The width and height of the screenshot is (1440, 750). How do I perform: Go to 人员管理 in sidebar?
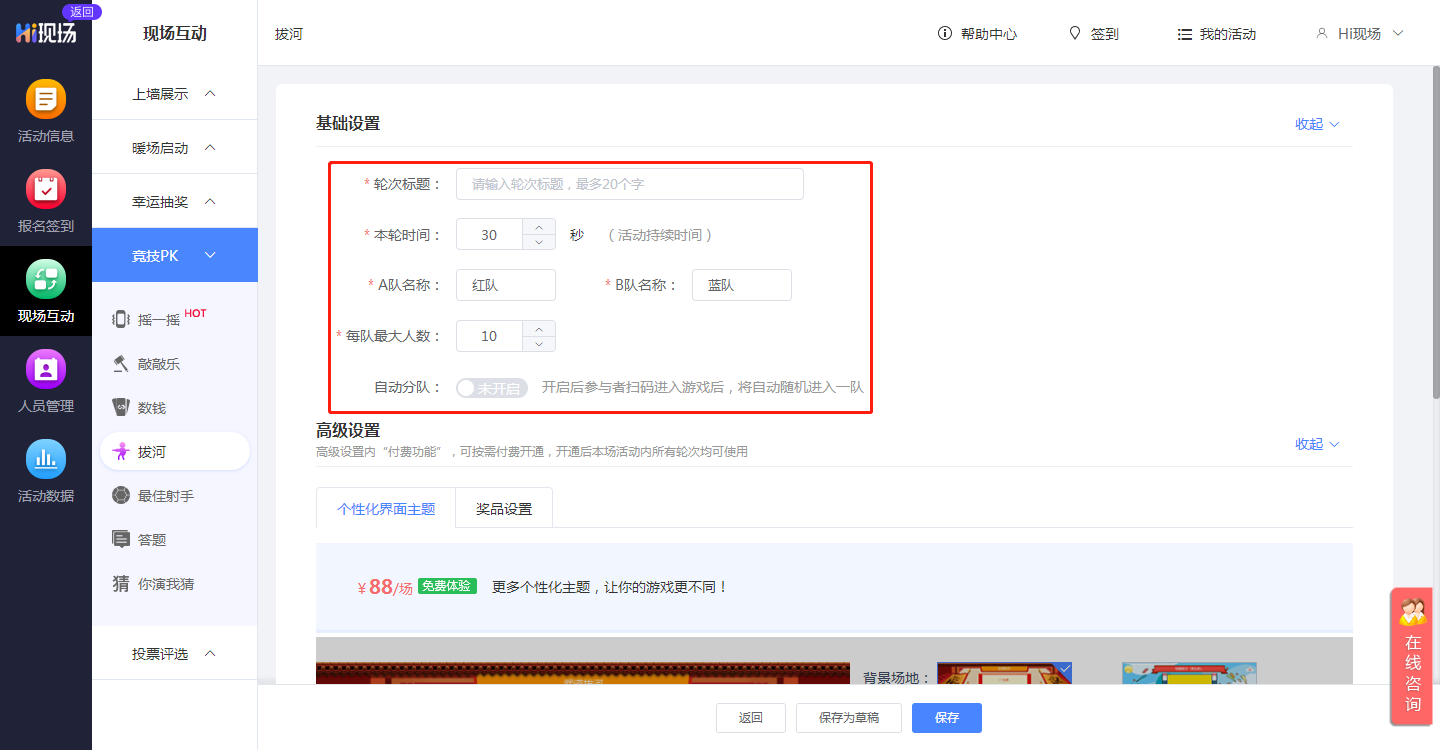[45, 369]
